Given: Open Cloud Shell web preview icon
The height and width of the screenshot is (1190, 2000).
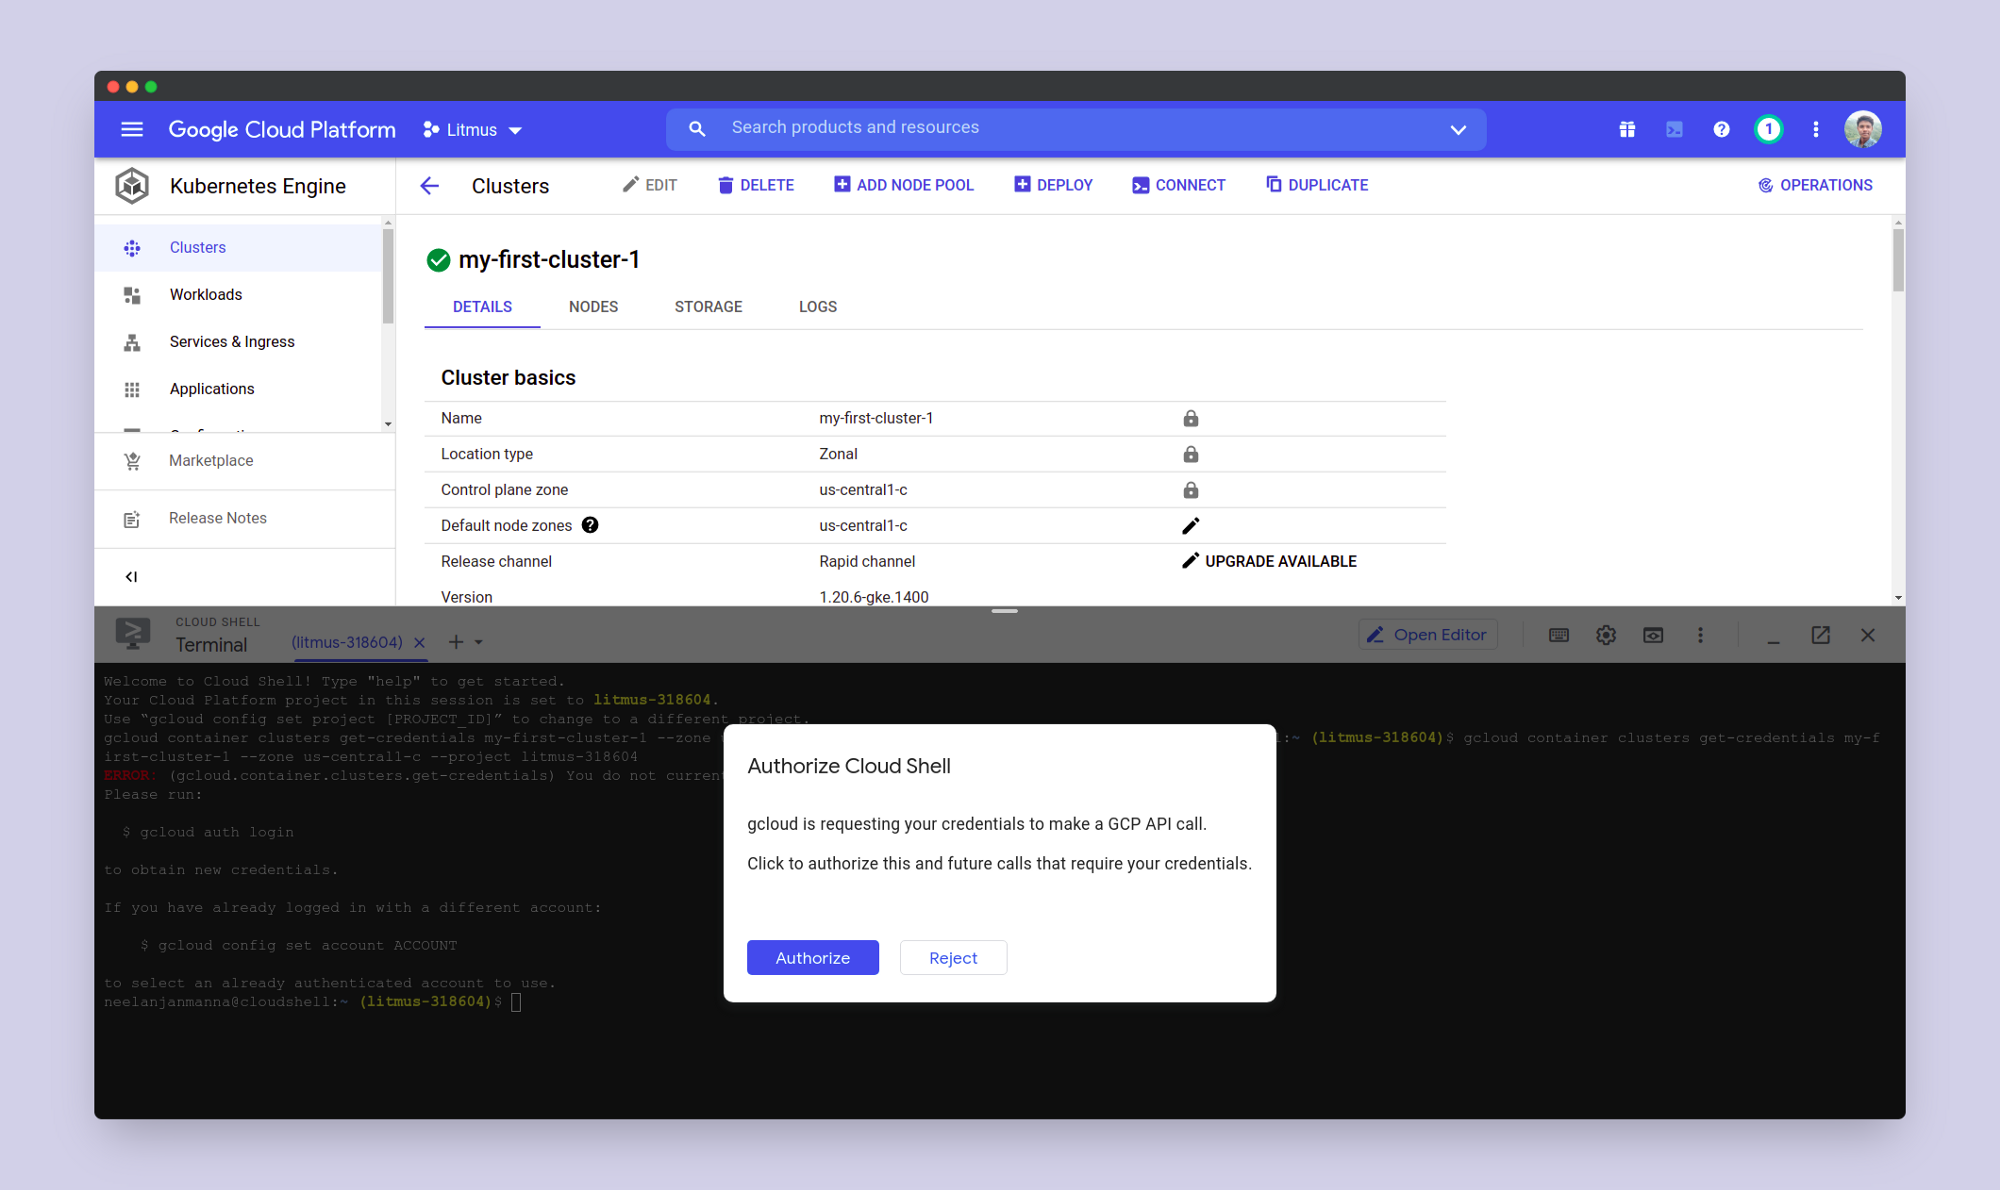Looking at the screenshot, I should tap(1653, 635).
